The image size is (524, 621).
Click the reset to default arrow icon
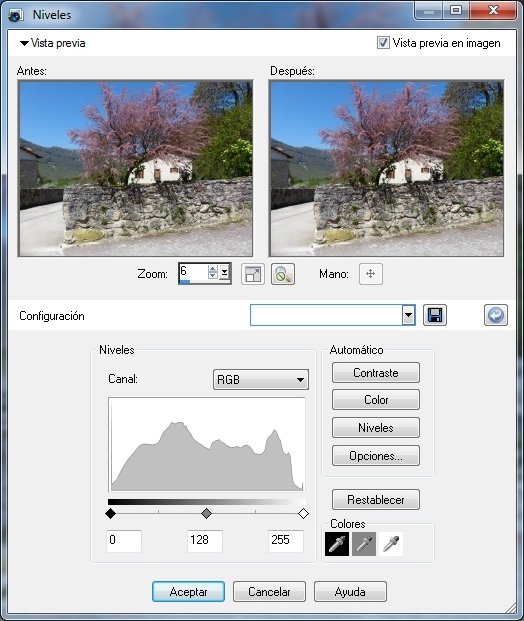point(495,315)
